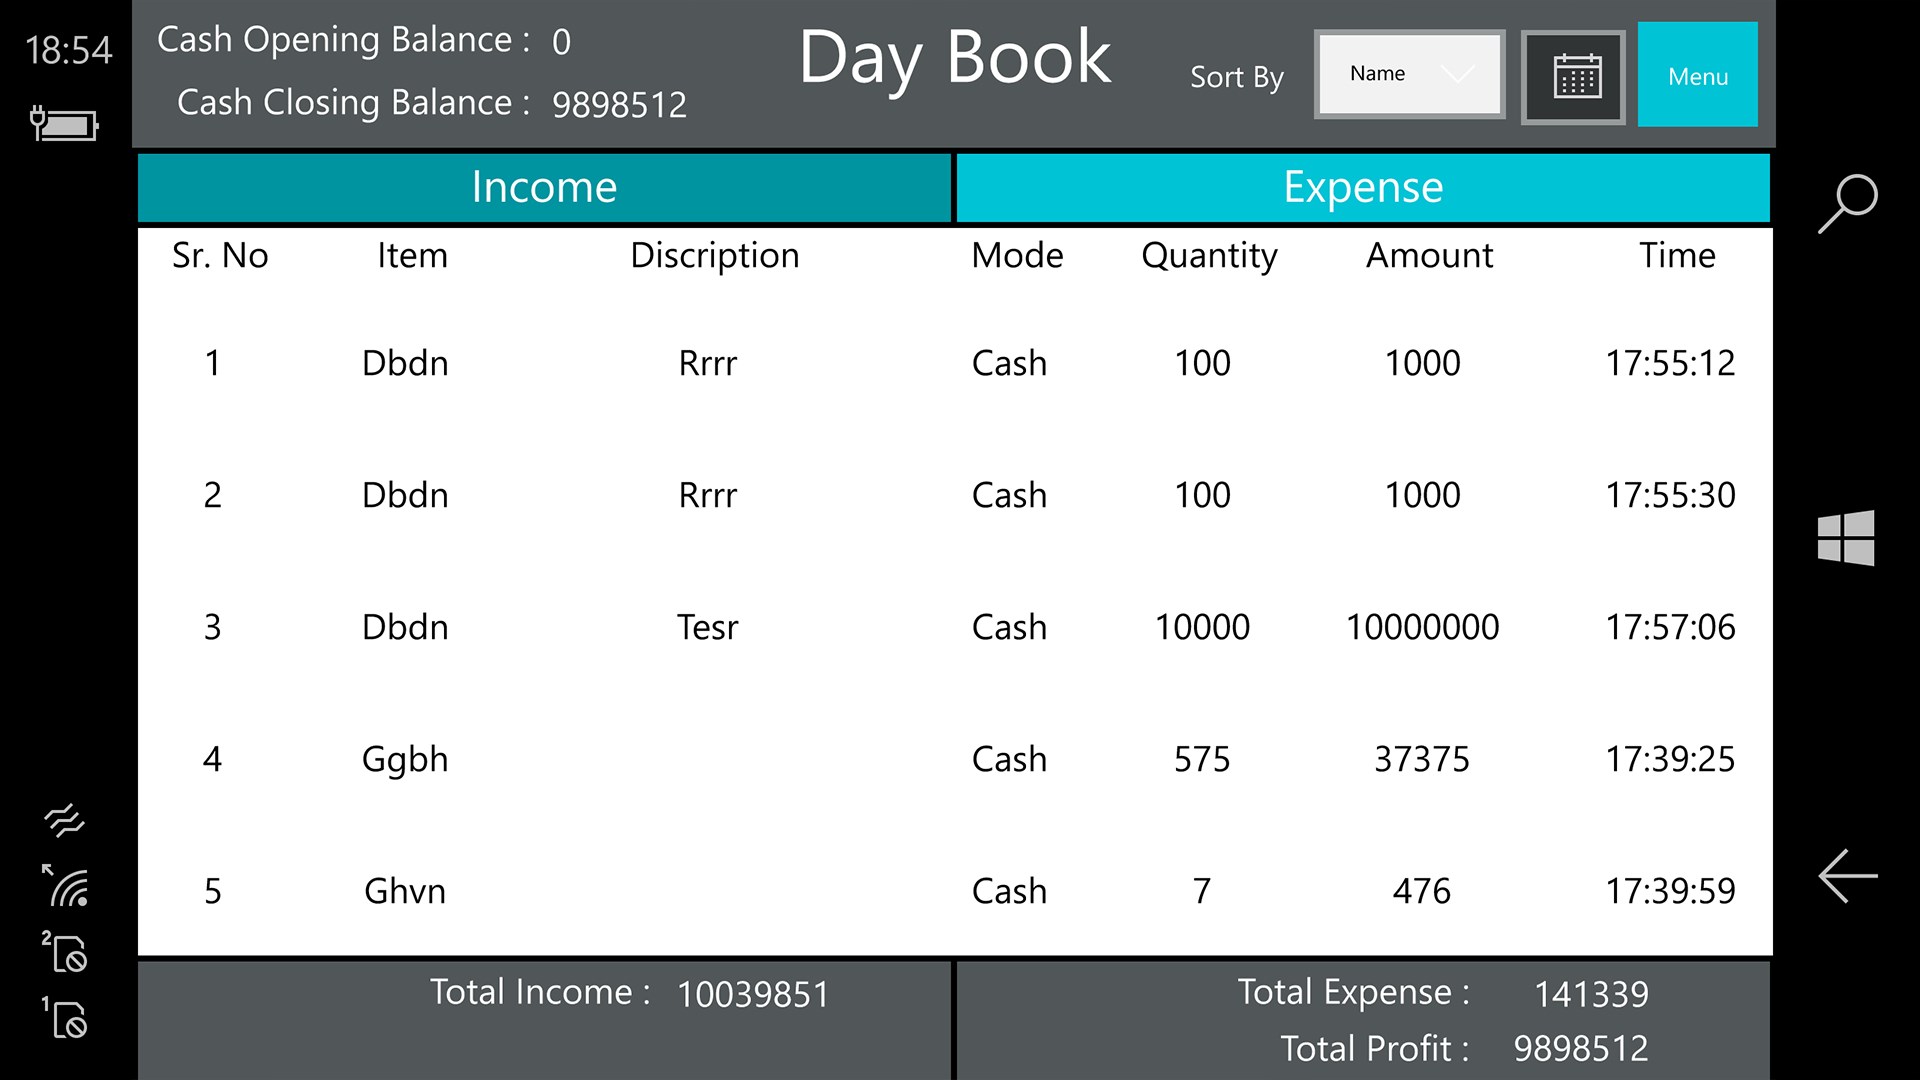Tap the phone search icon
Viewport: 1920px width, 1080px height.
(x=1847, y=203)
